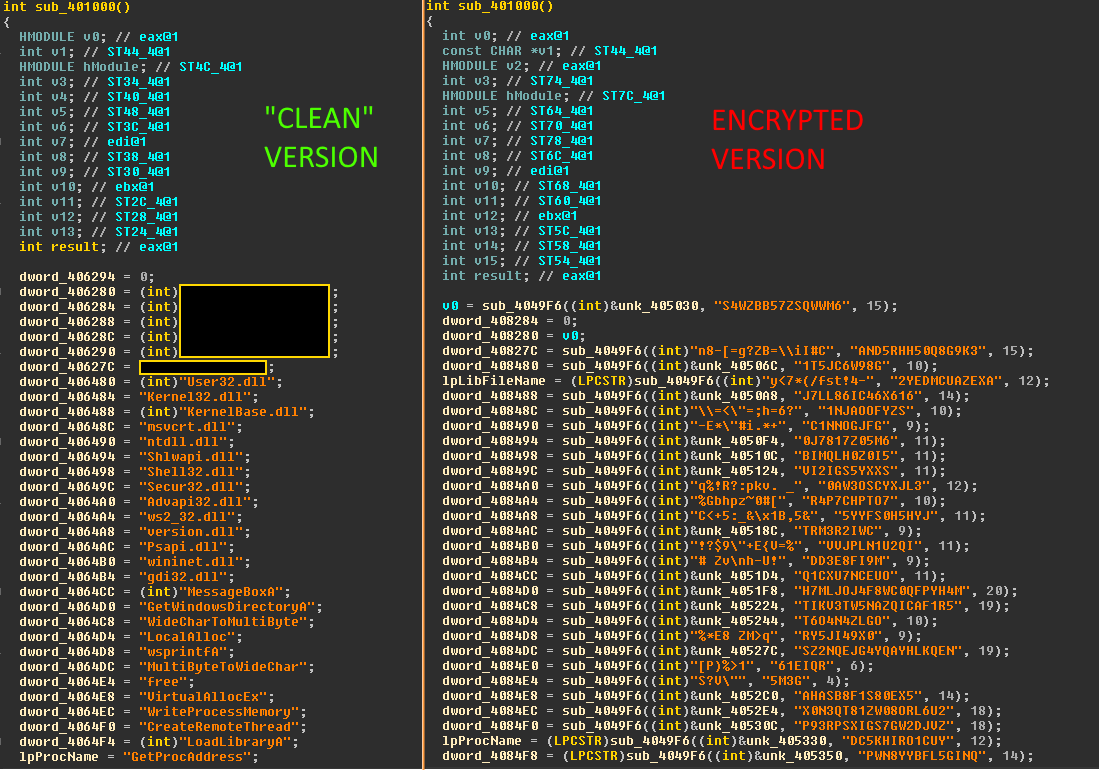Click sub_401000 function name in right pane
The width and height of the screenshot is (1099, 770).
click(498, 6)
